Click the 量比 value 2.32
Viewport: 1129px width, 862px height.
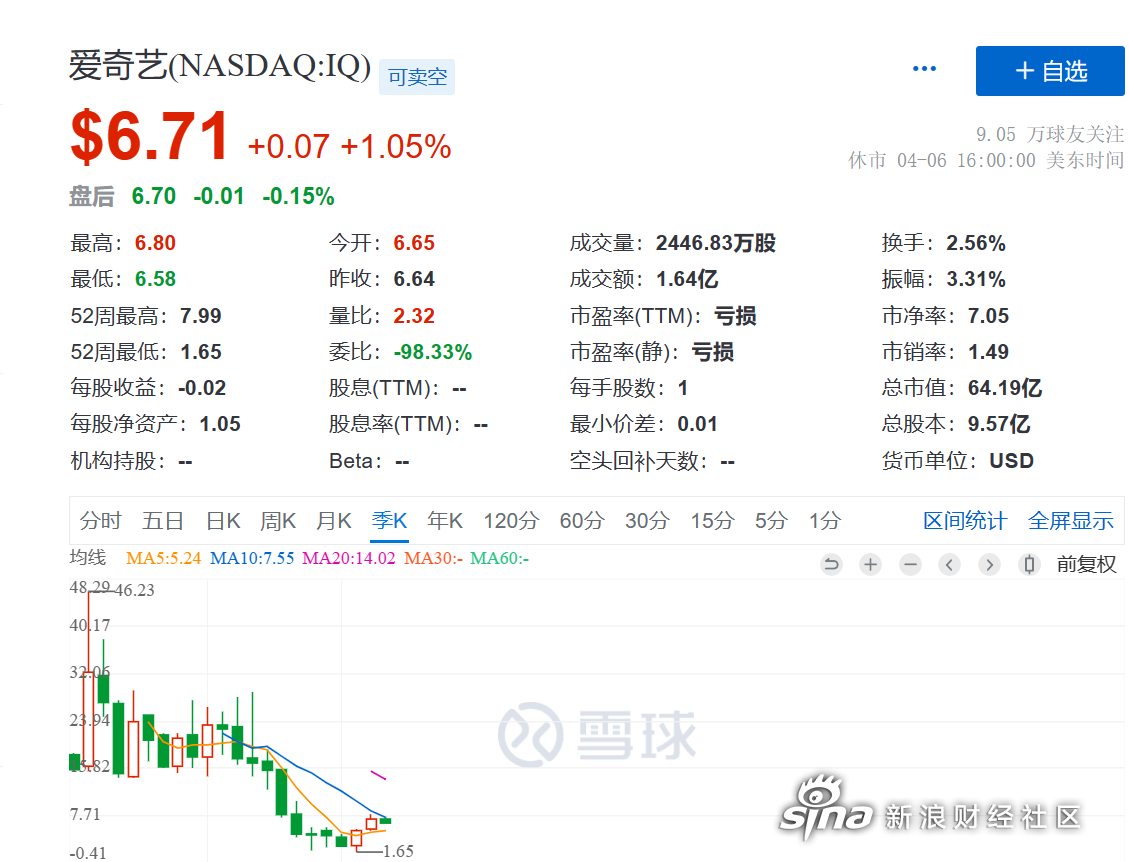click(414, 315)
